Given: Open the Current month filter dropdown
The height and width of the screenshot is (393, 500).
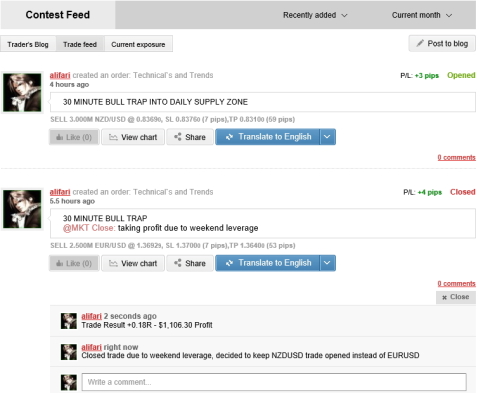Looking at the screenshot, I should pyautogui.click(x=422, y=15).
